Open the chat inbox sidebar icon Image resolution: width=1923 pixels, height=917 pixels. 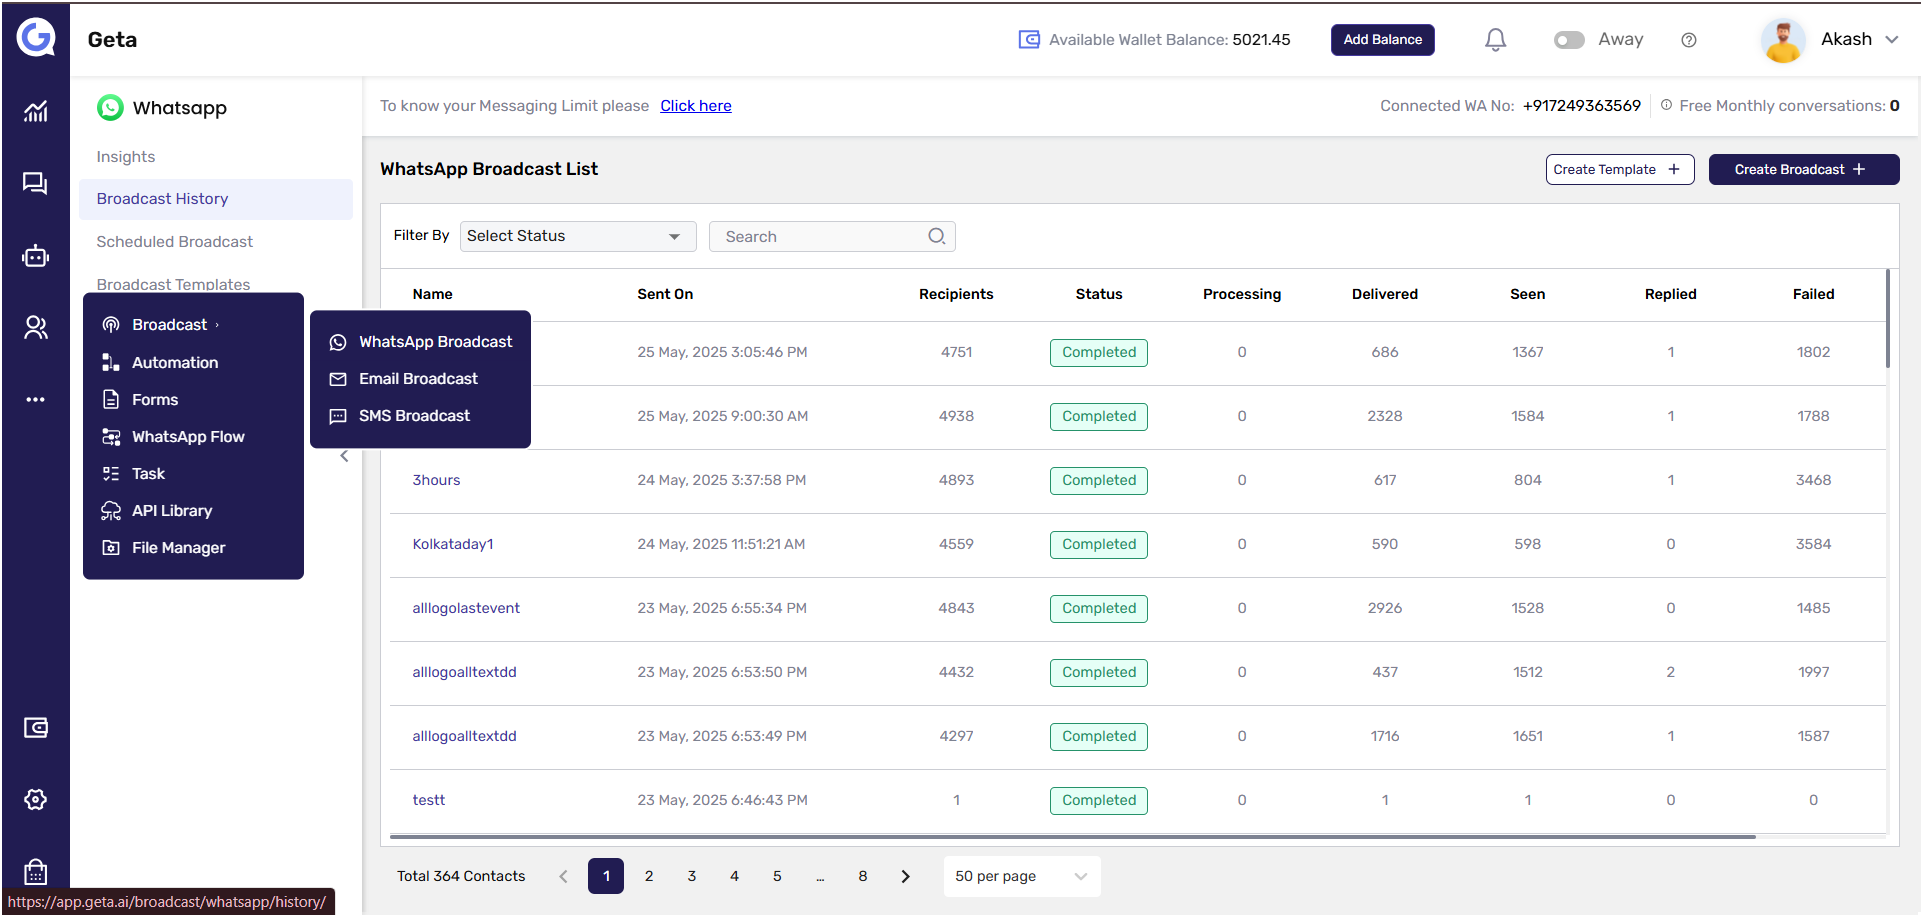[x=36, y=184]
